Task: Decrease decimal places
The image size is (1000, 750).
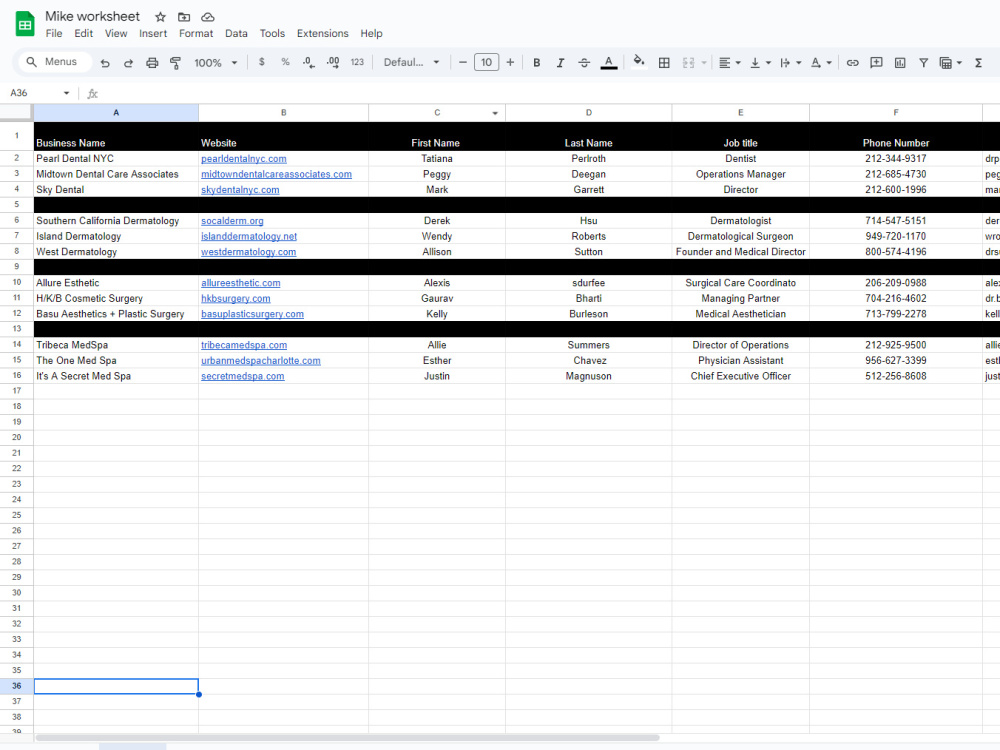Action: [x=309, y=62]
